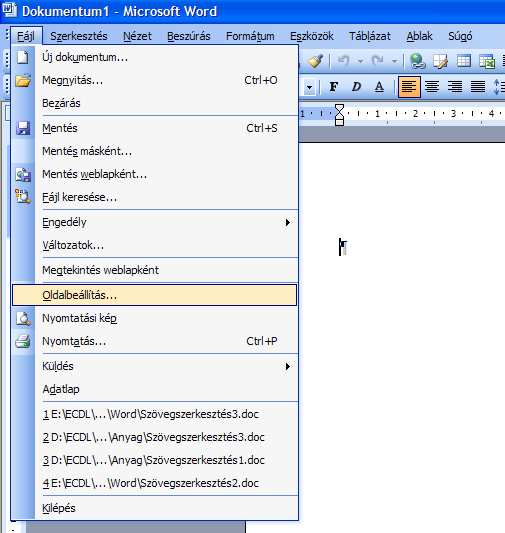Open the Szerkesztés menu
This screenshot has height=533, width=505.
79,36
